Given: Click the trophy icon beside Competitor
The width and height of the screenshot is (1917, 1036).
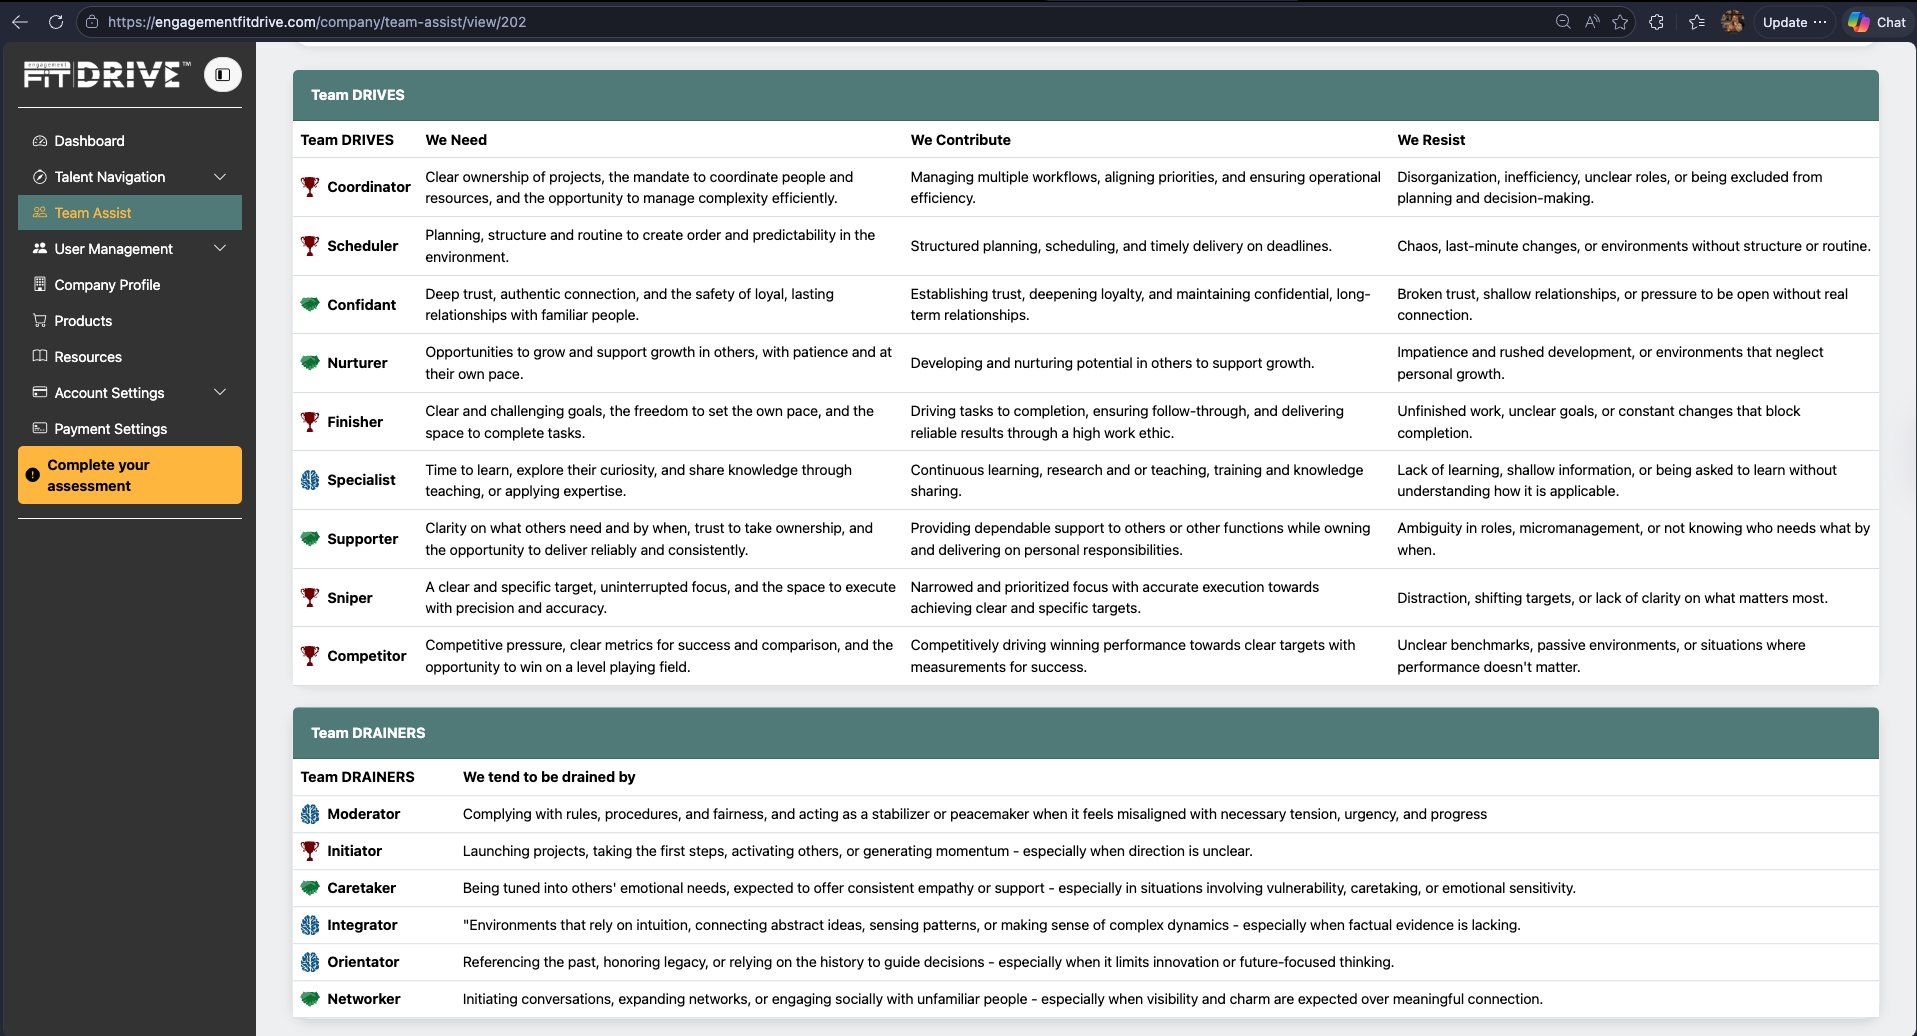Looking at the screenshot, I should pyautogui.click(x=310, y=656).
